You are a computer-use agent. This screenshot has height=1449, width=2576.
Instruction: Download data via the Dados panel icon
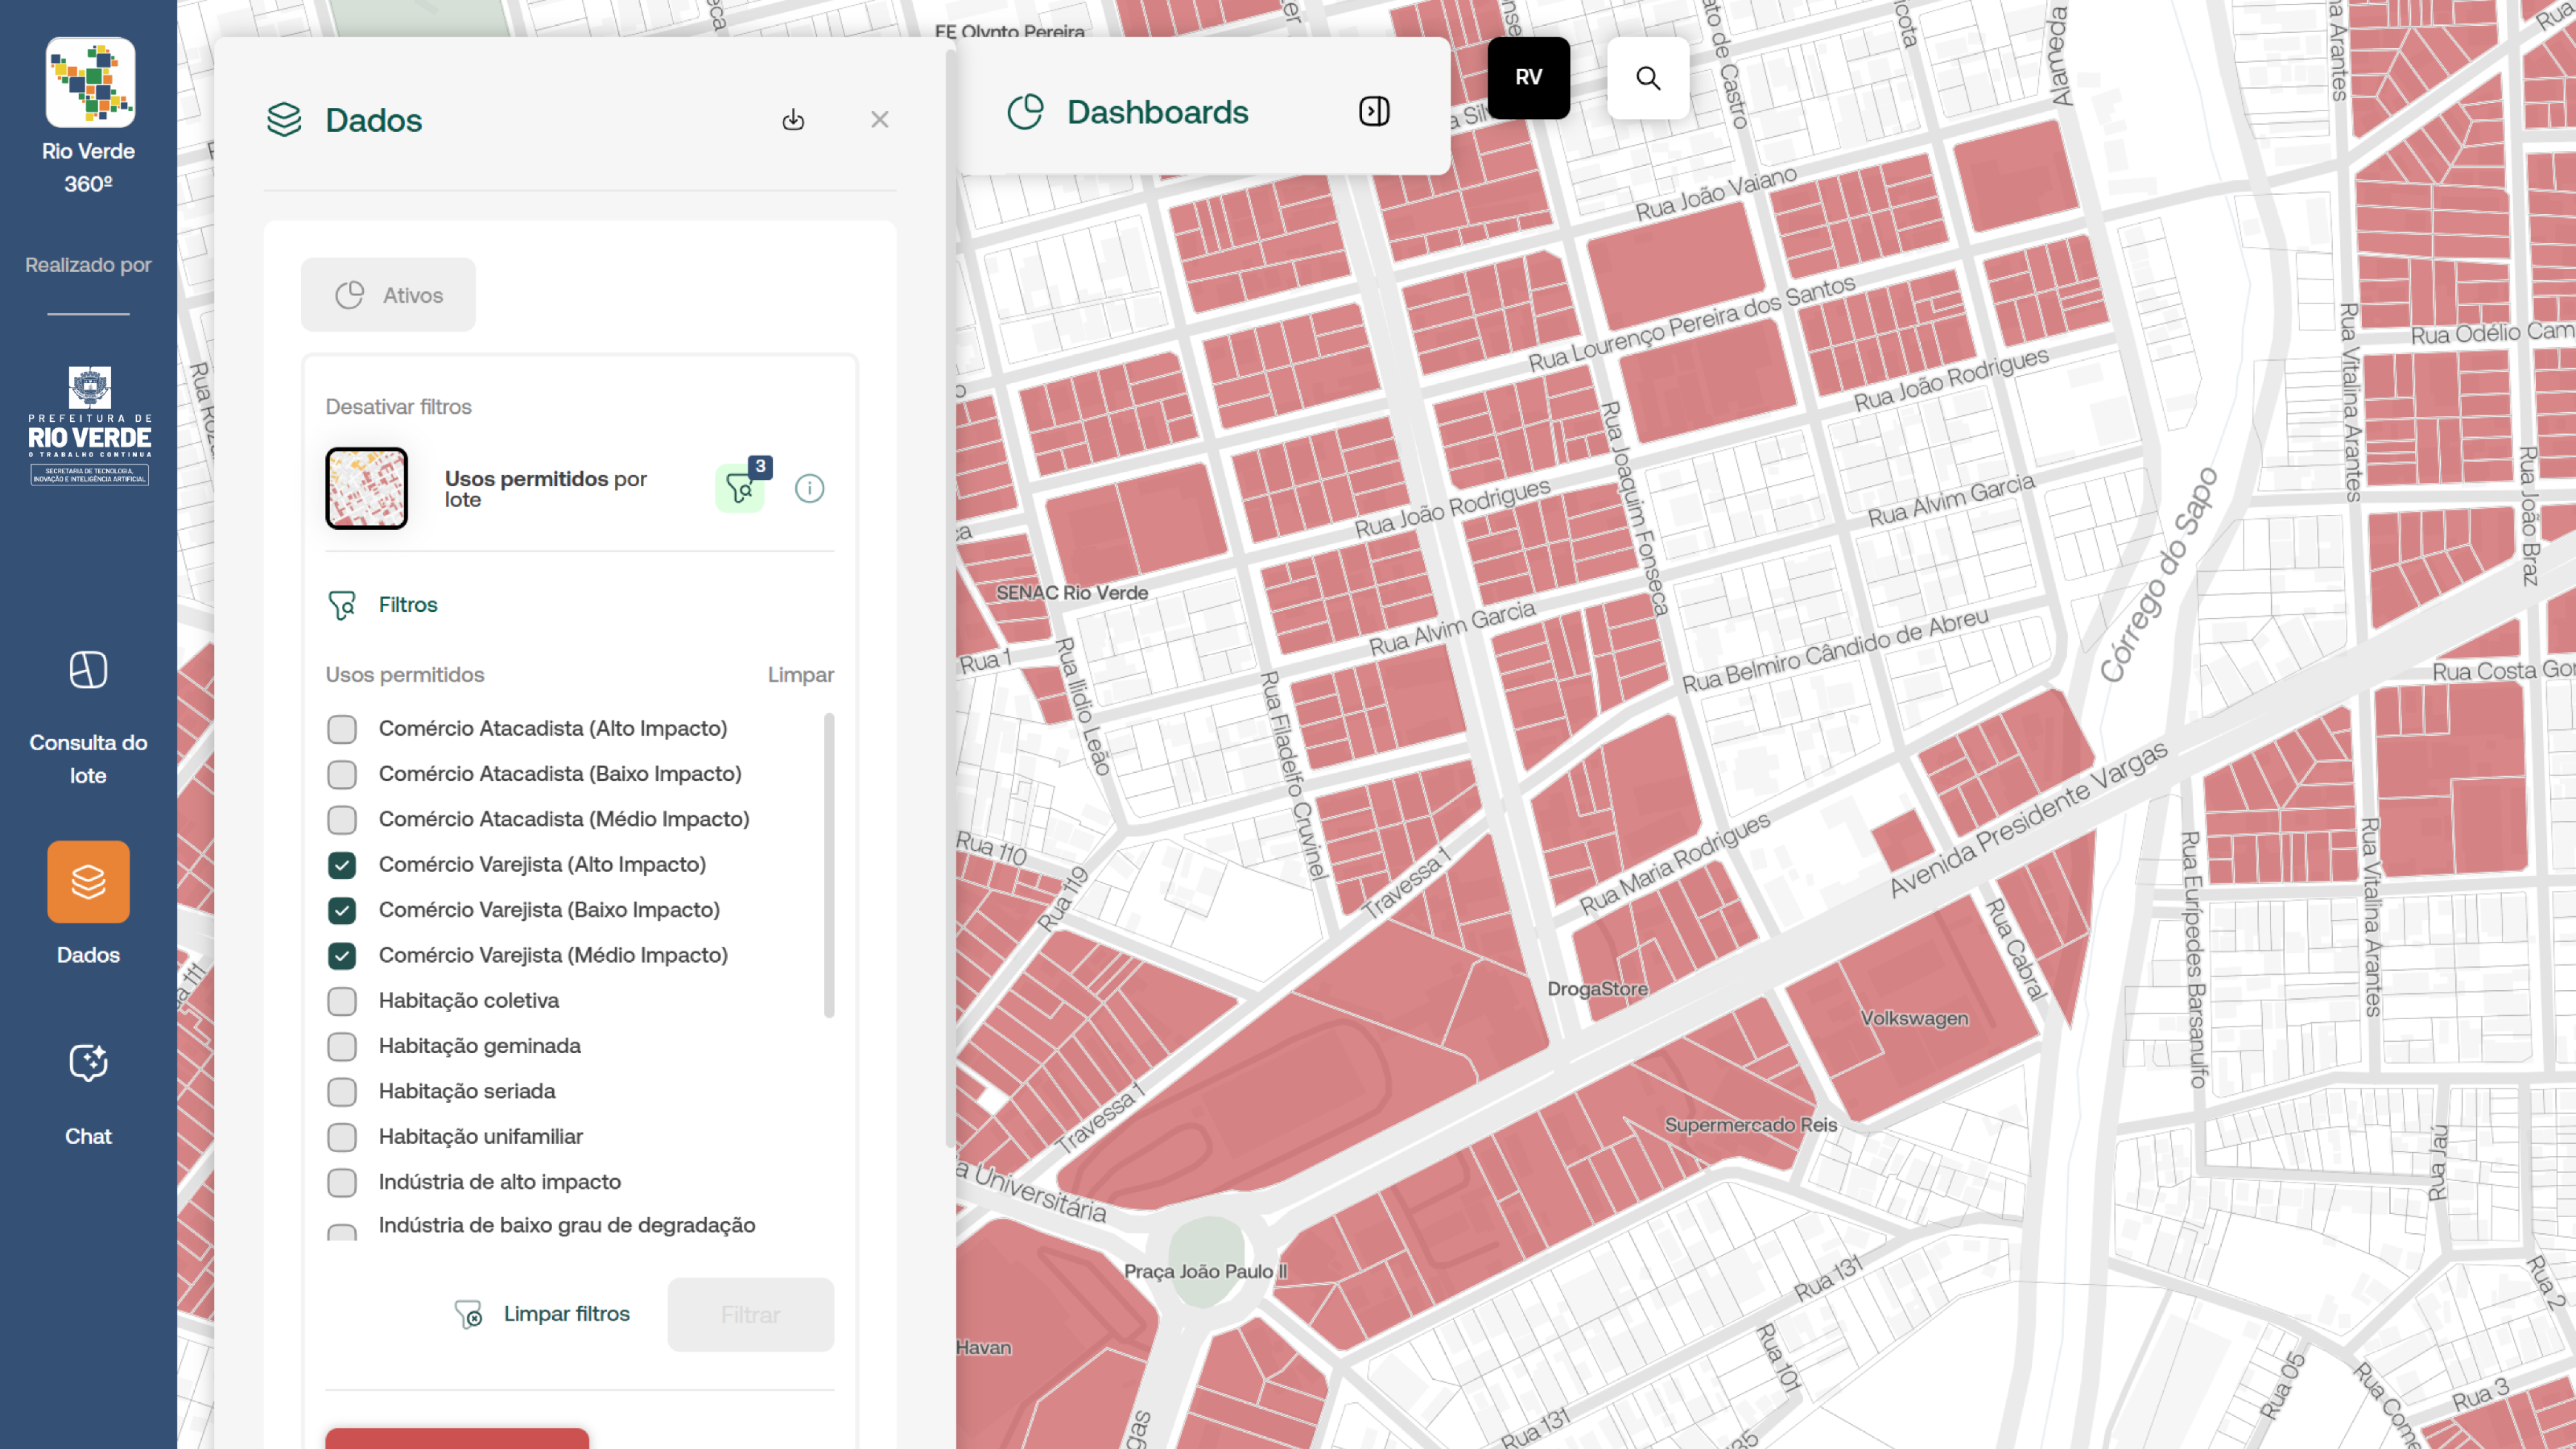(x=793, y=120)
